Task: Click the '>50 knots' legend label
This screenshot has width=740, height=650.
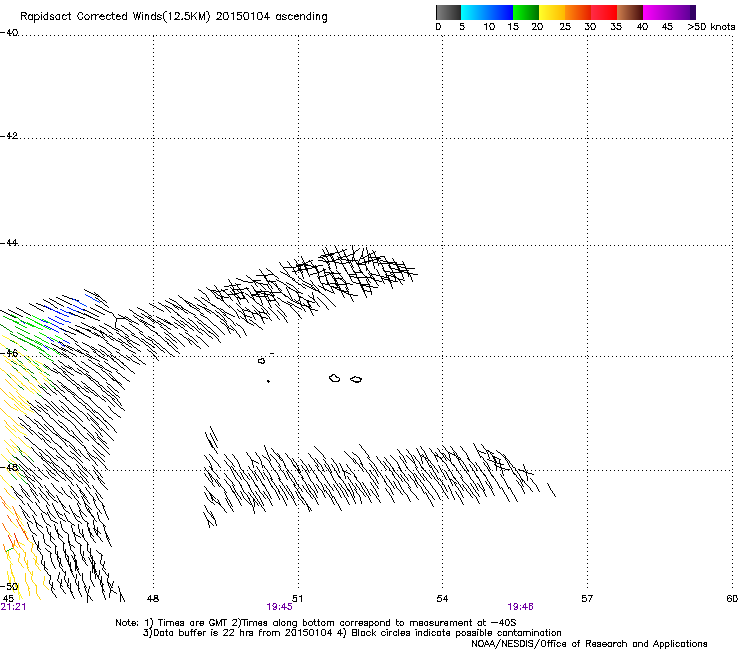Action: tap(711, 27)
